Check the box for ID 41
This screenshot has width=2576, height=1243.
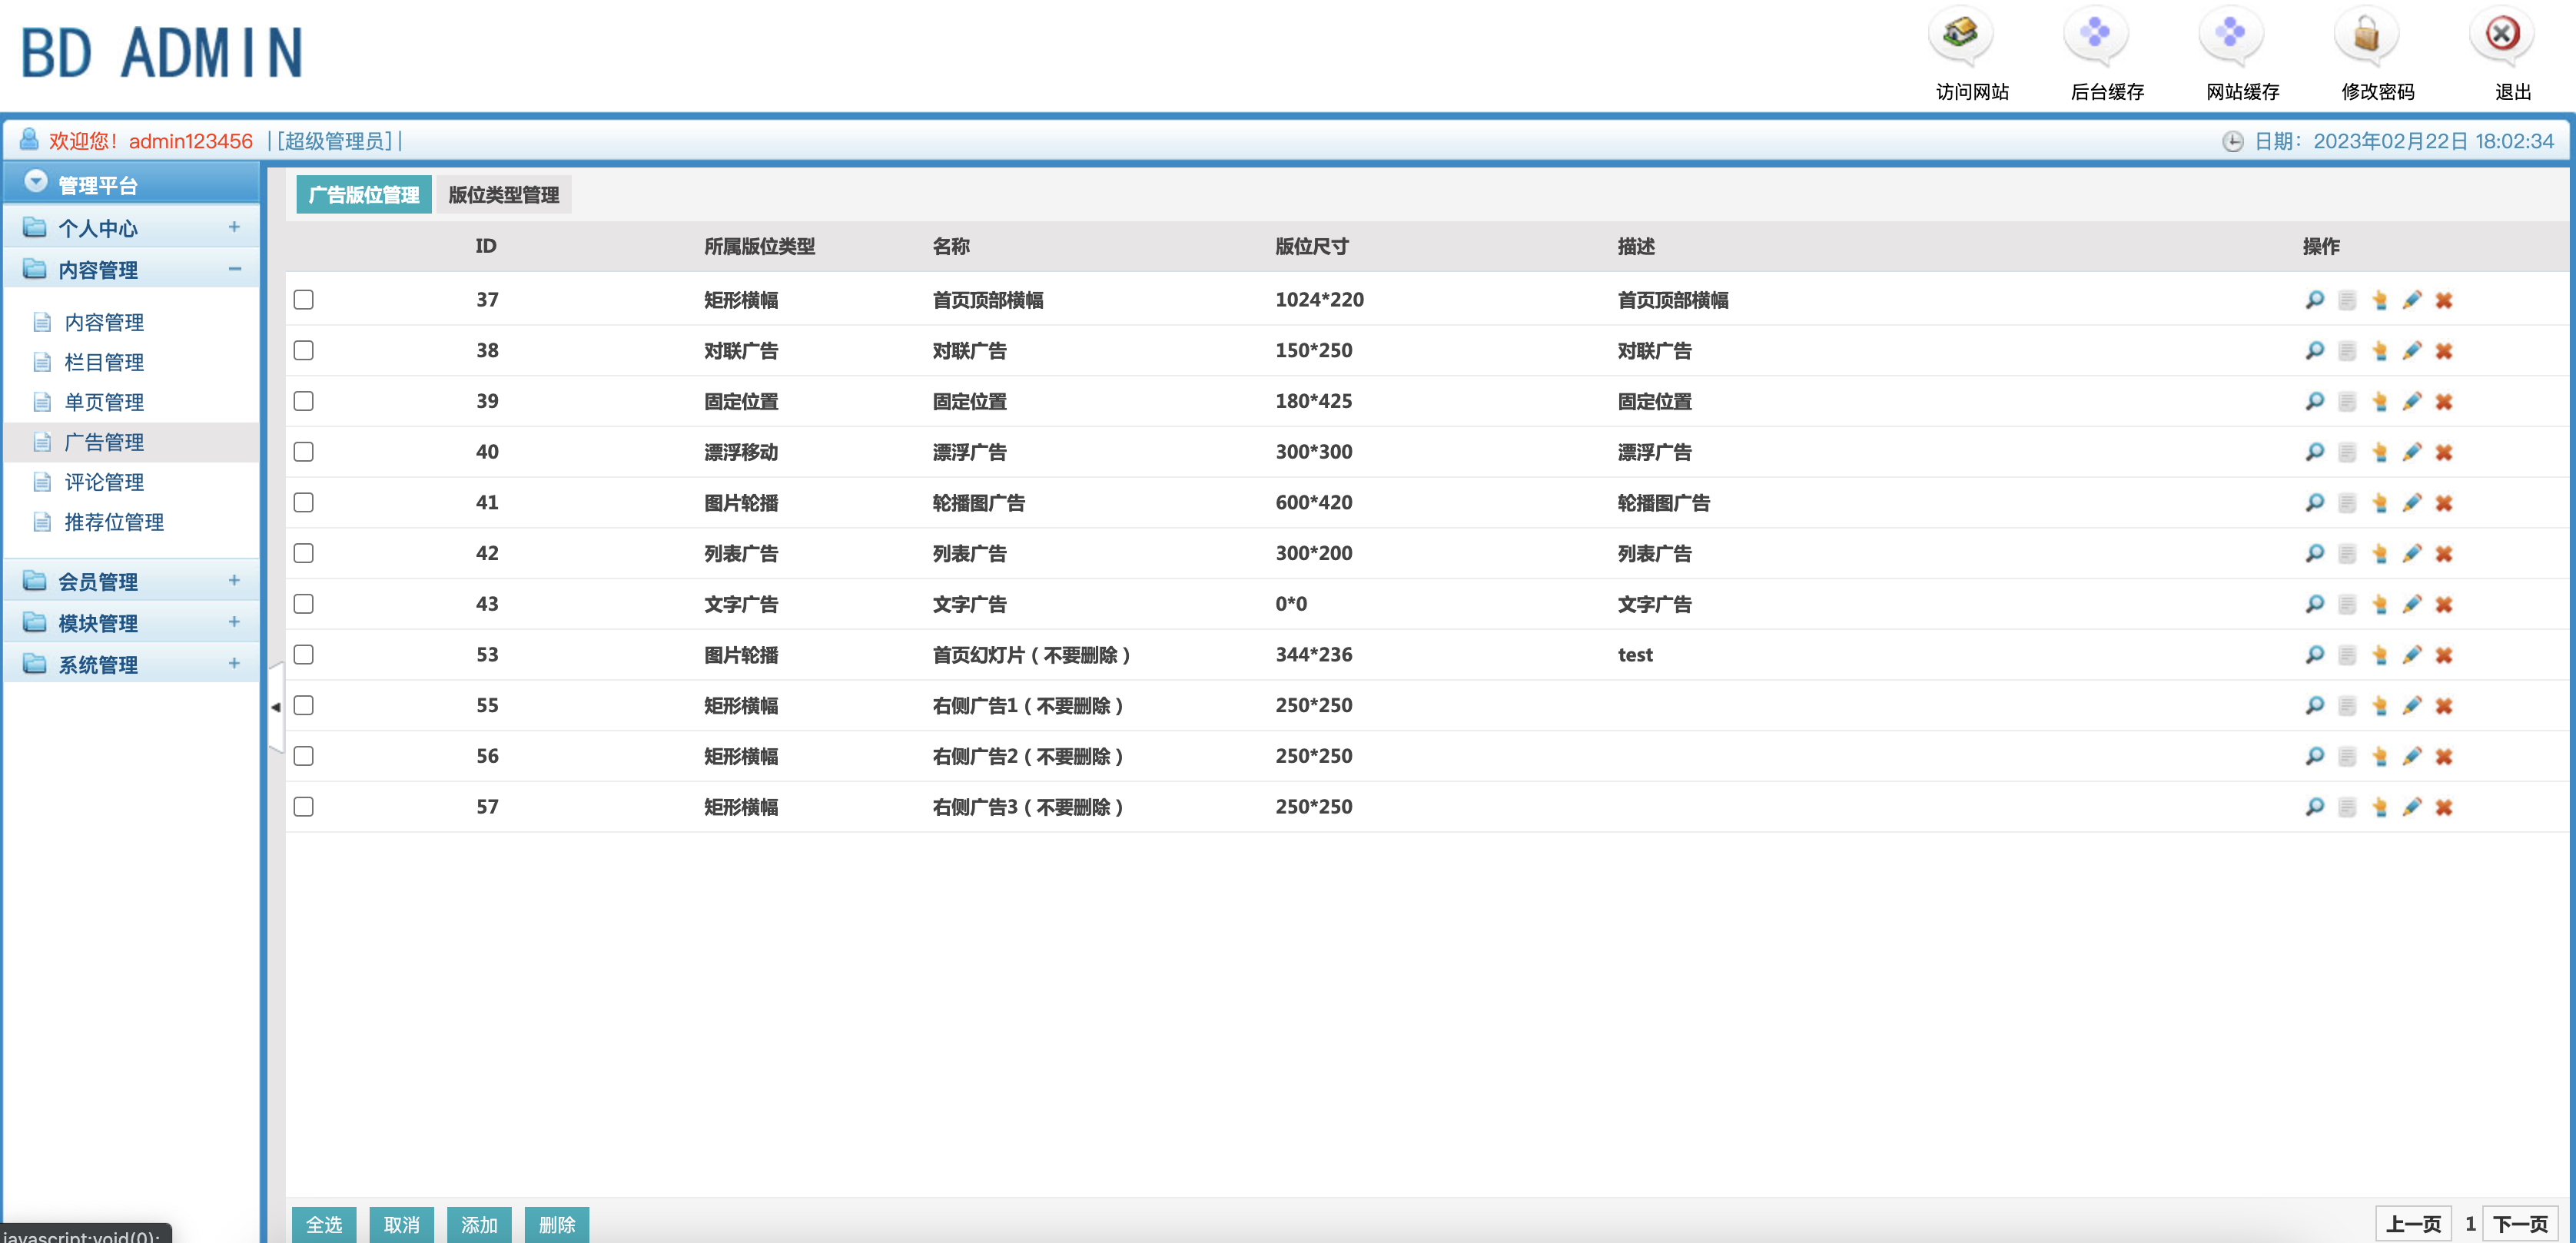[x=304, y=502]
